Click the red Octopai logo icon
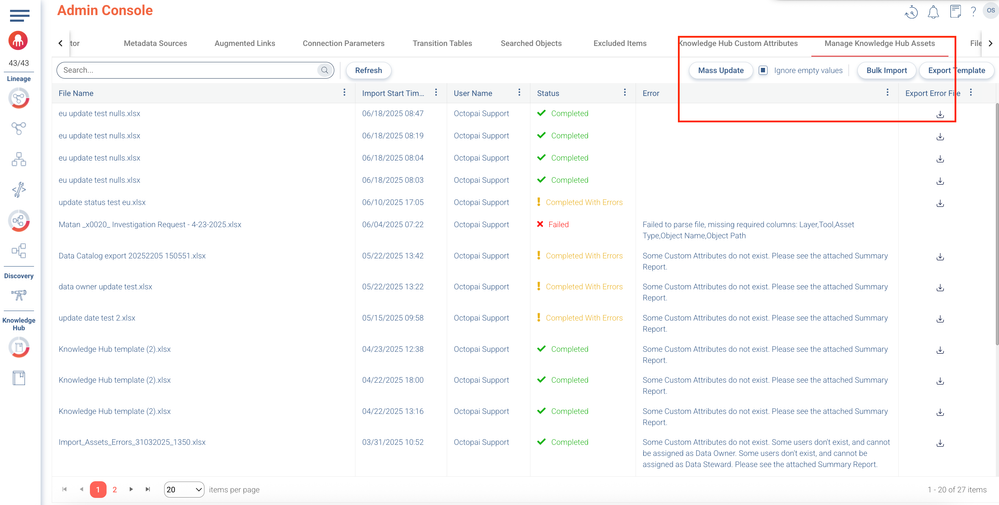 pyautogui.click(x=18, y=41)
